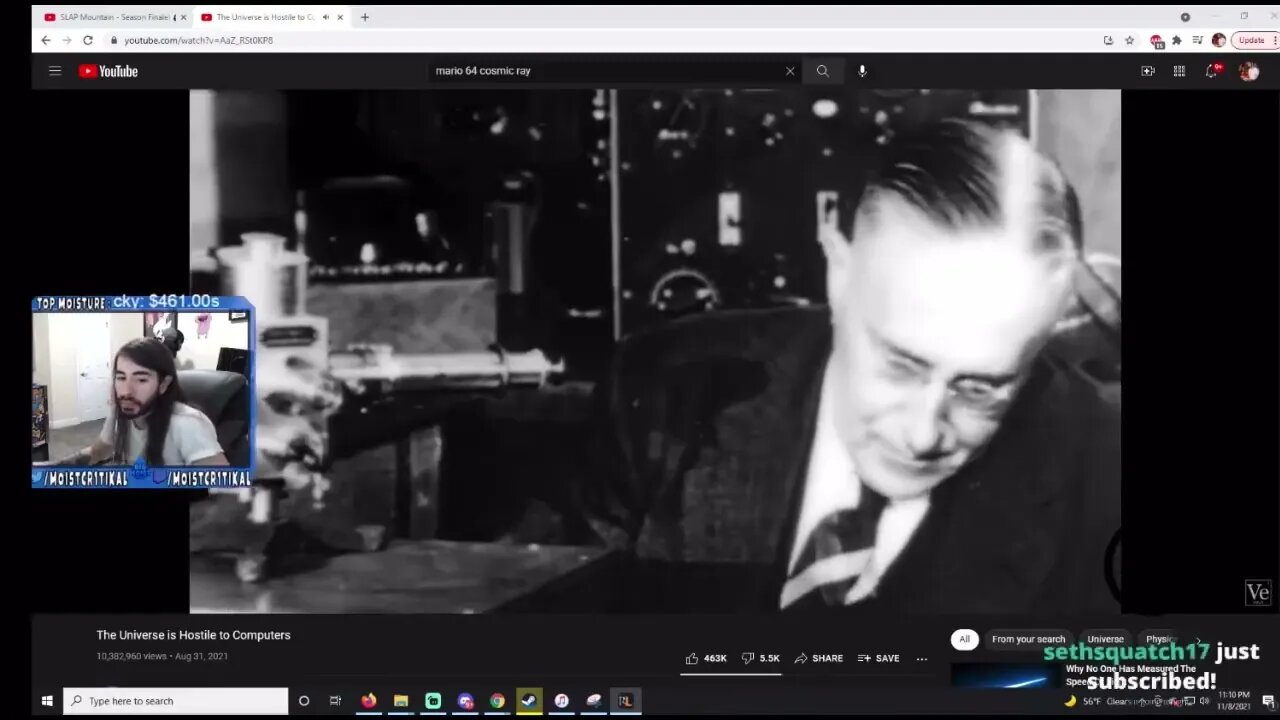Mute The Universe is Hostile tab audio icon

tap(326, 17)
